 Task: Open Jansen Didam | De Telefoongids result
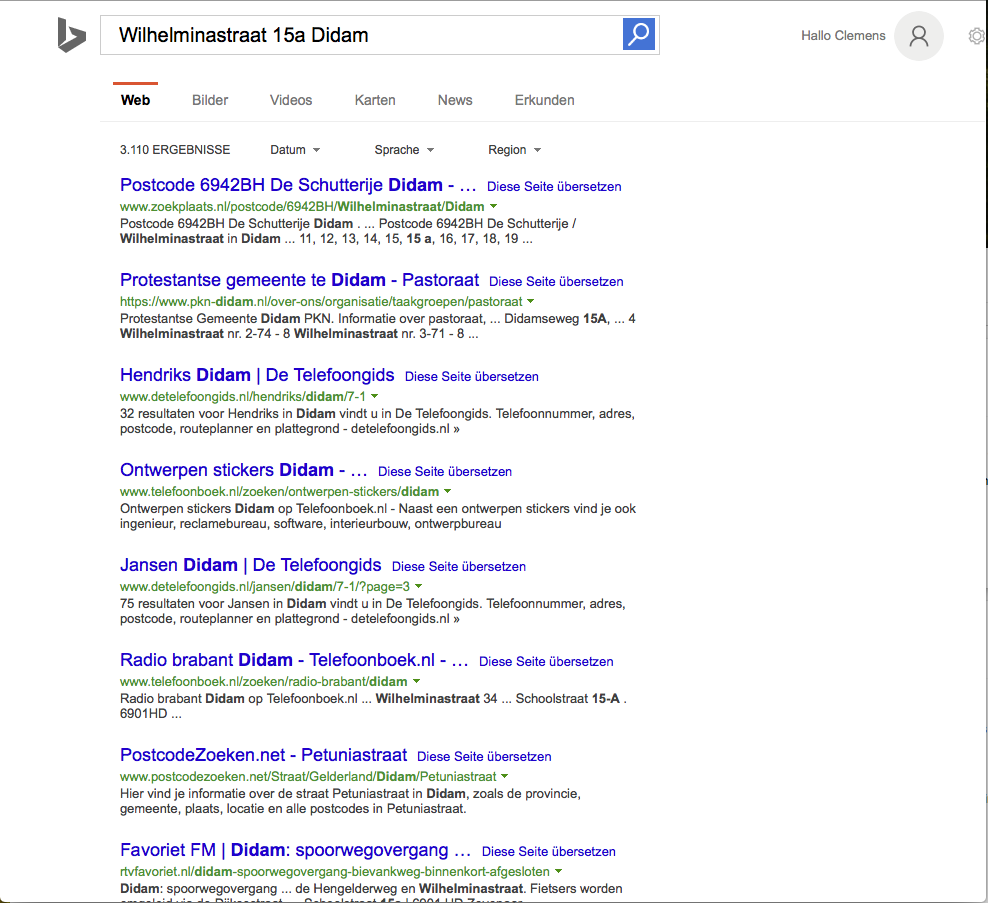pos(251,565)
